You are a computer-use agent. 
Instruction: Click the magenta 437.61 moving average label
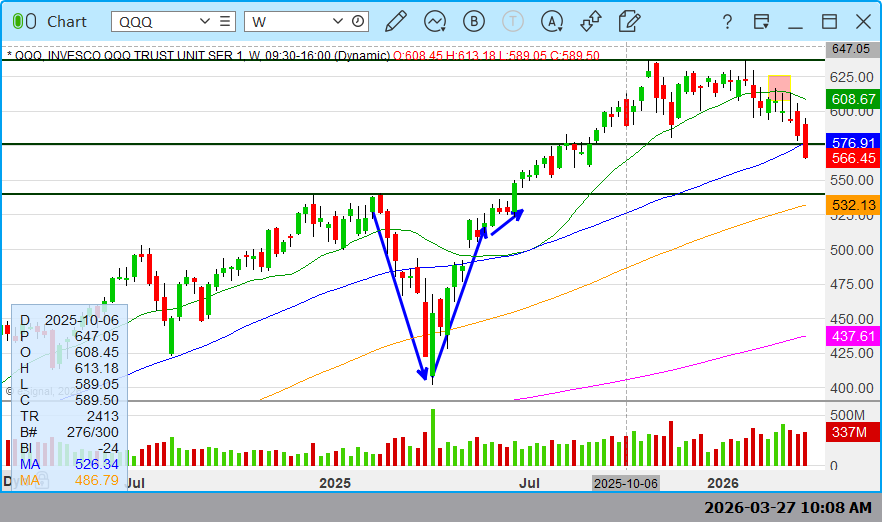coord(853,336)
